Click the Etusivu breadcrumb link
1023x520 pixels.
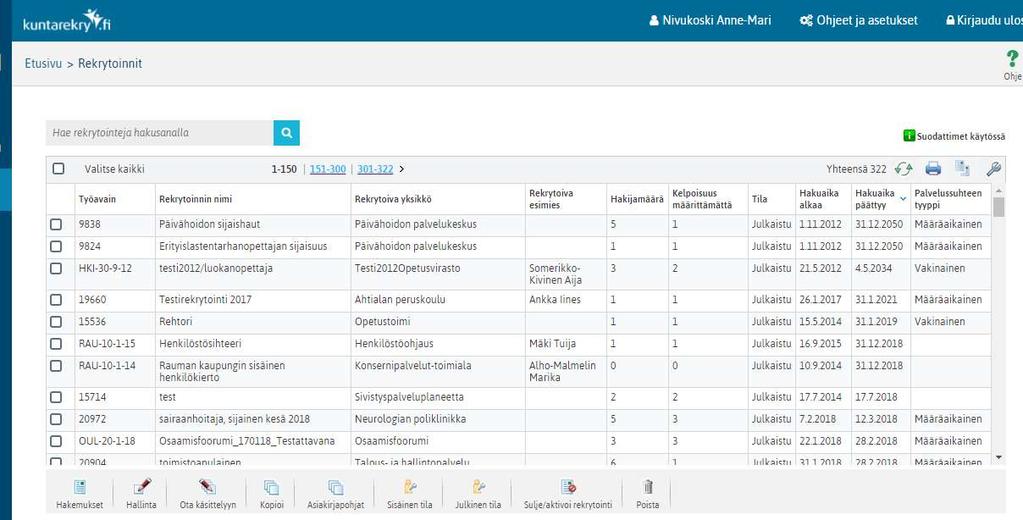[x=43, y=63]
